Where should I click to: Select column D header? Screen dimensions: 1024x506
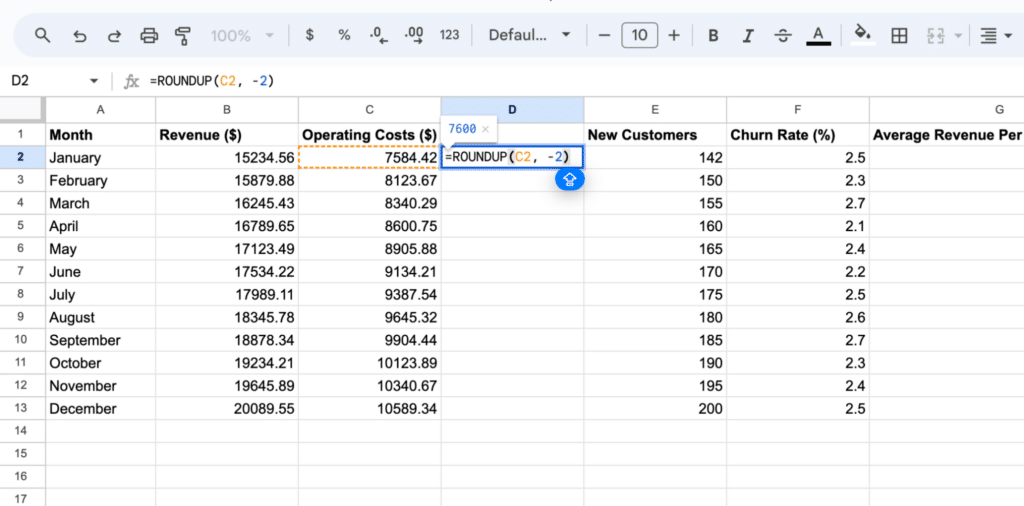click(512, 110)
